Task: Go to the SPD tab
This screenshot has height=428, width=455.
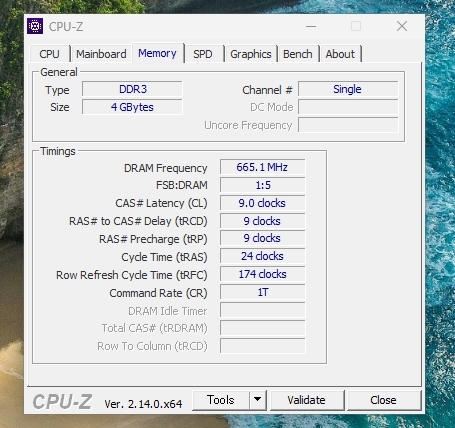Action: pyautogui.click(x=203, y=54)
